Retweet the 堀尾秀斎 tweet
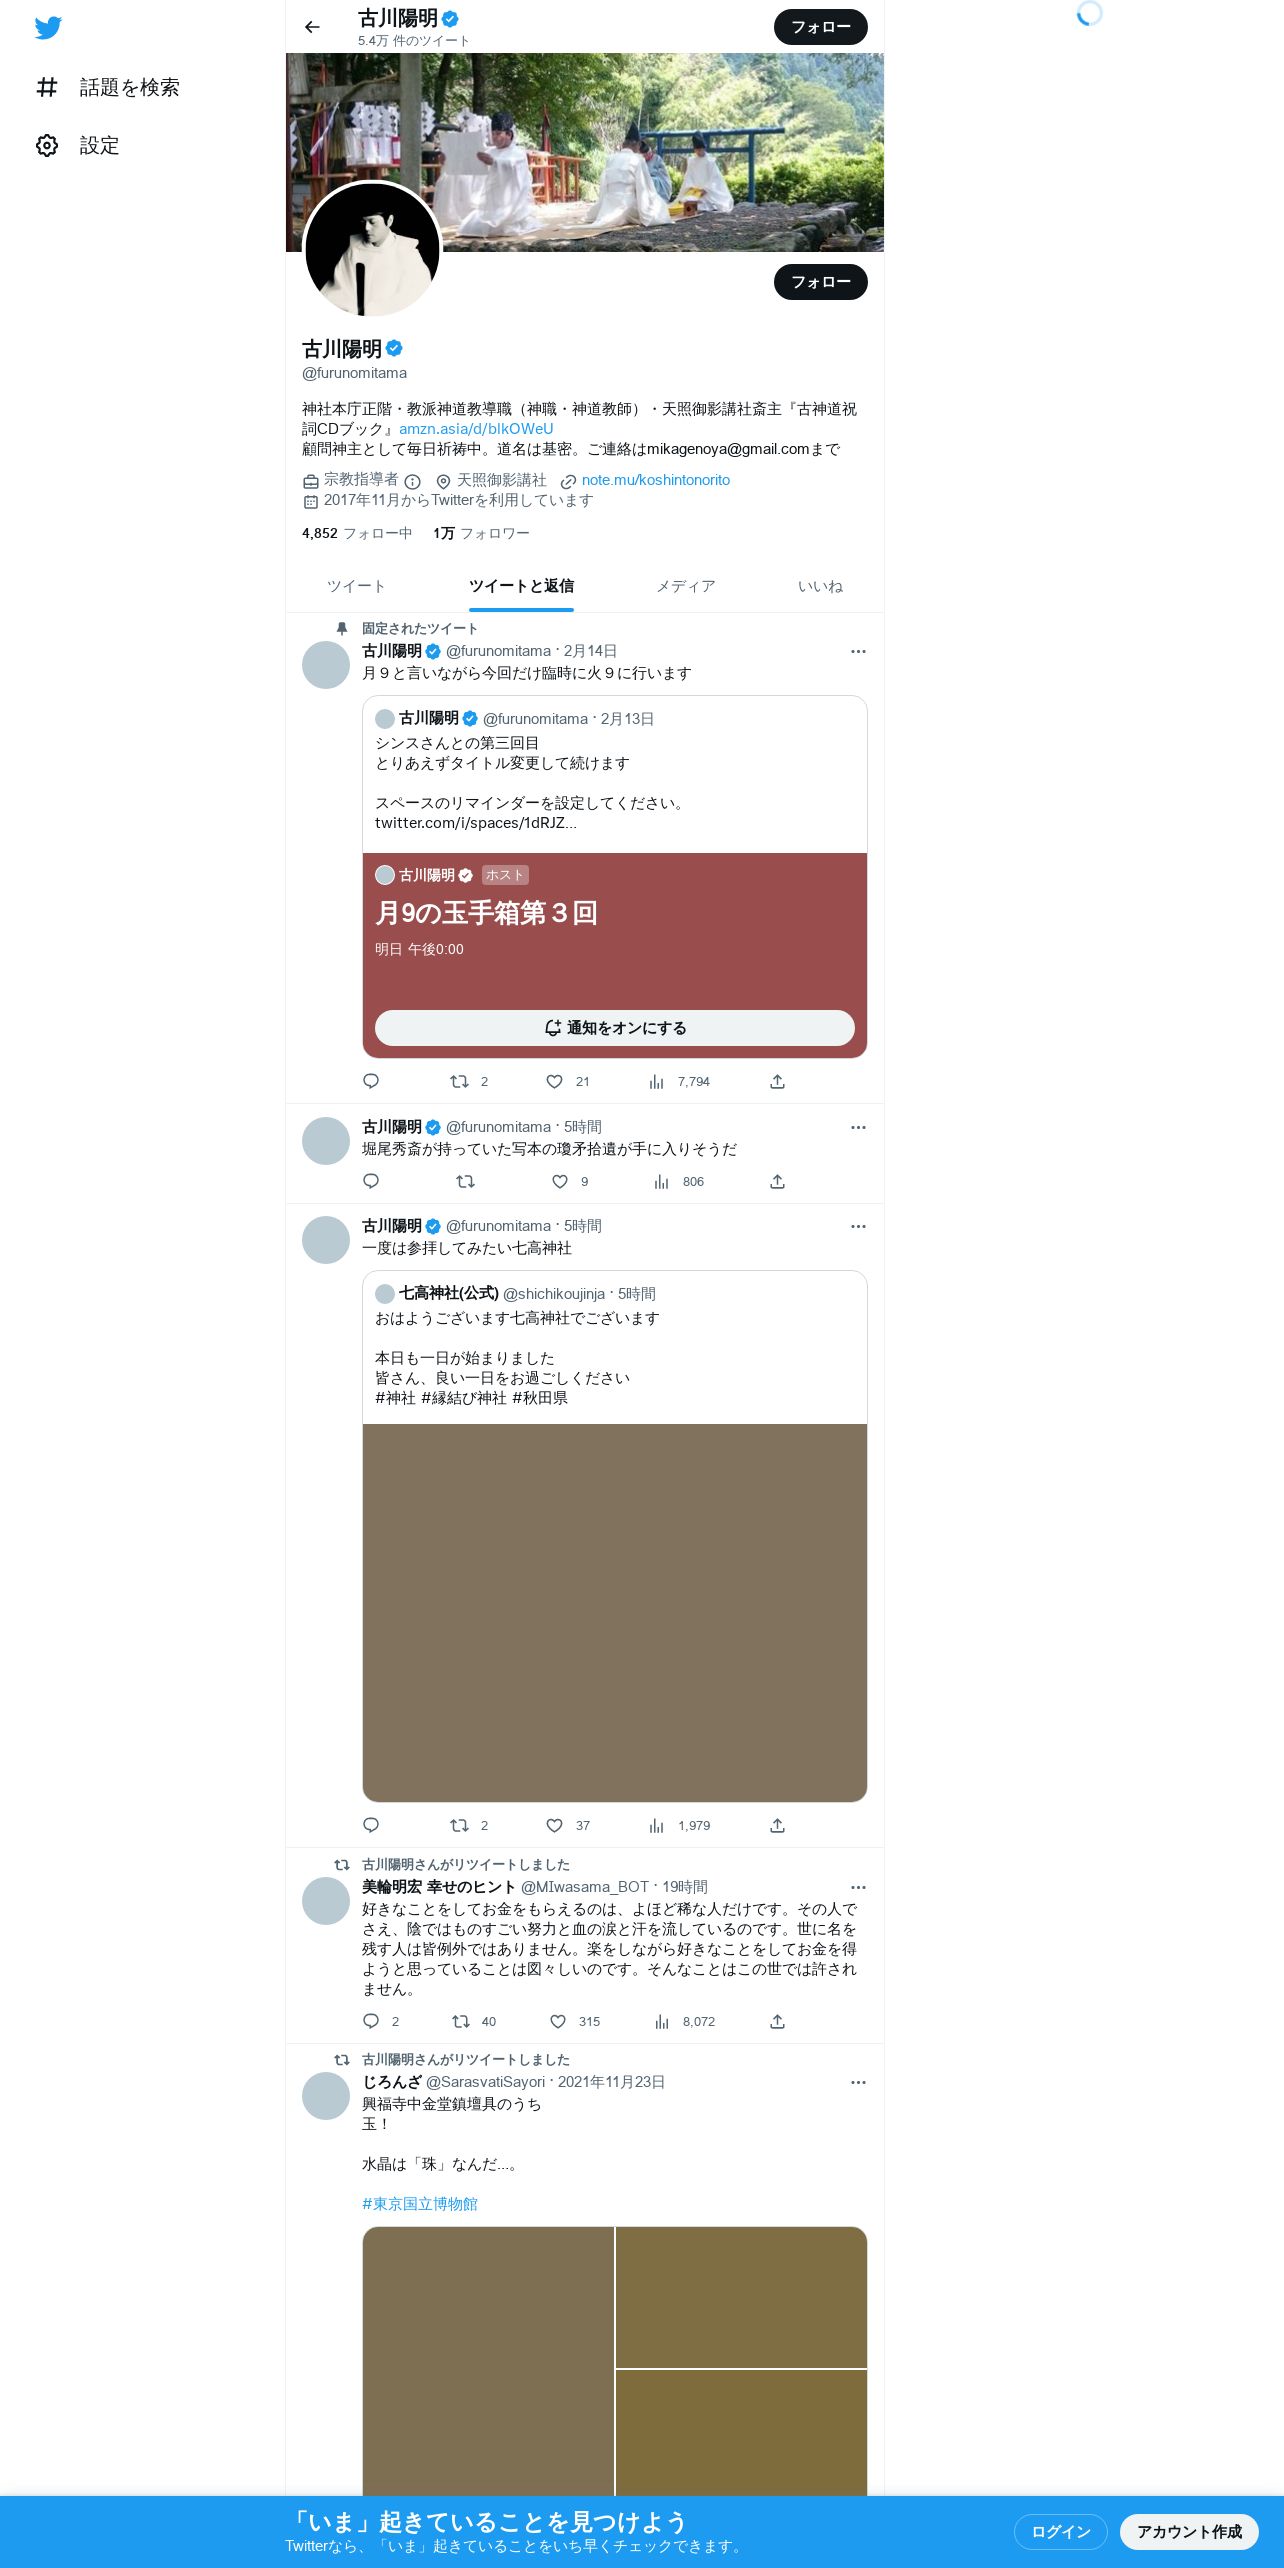The width and height of the screenshot is (1284, 2568). click(465, 1181)
